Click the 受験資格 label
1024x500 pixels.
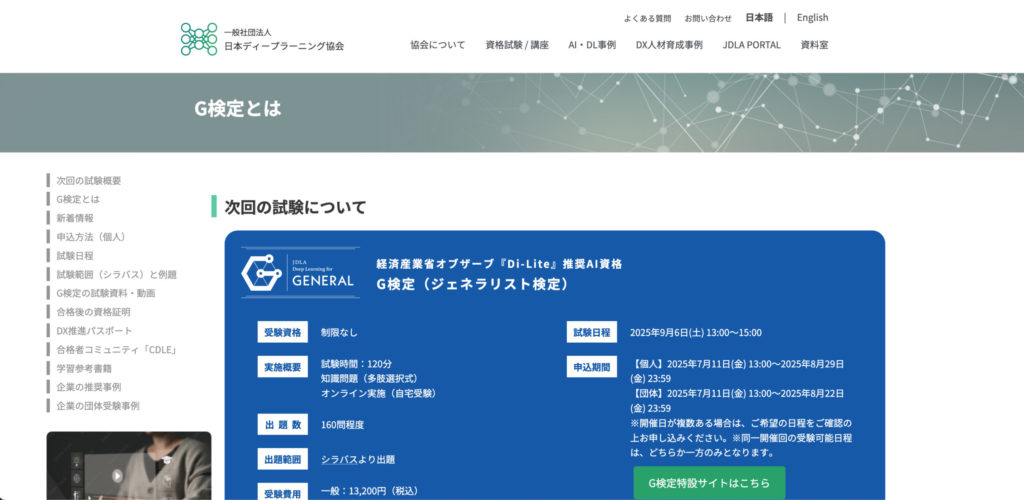click(x=283, y=332)
